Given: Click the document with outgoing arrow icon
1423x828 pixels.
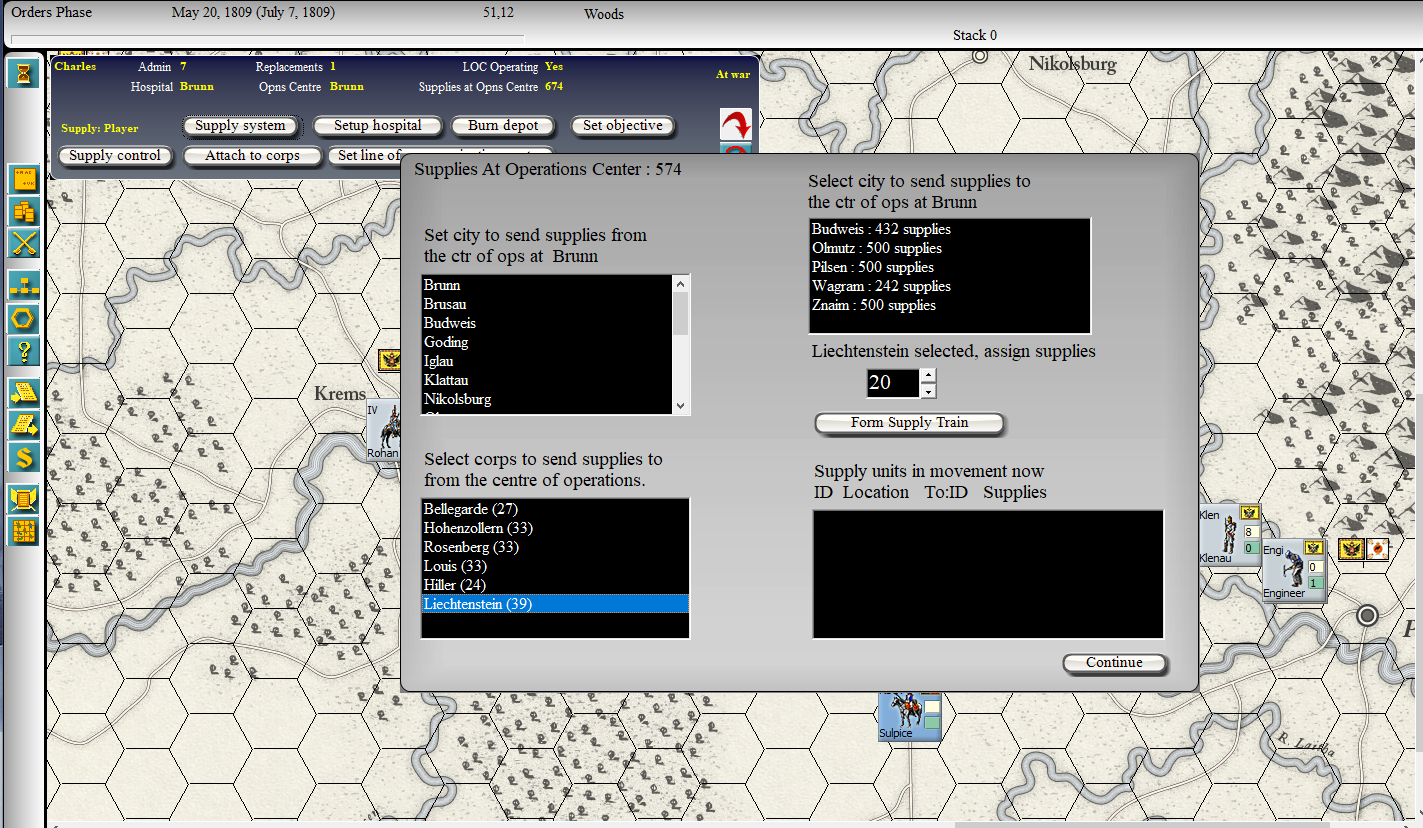Looking at the screenshot, I should 24,424.
